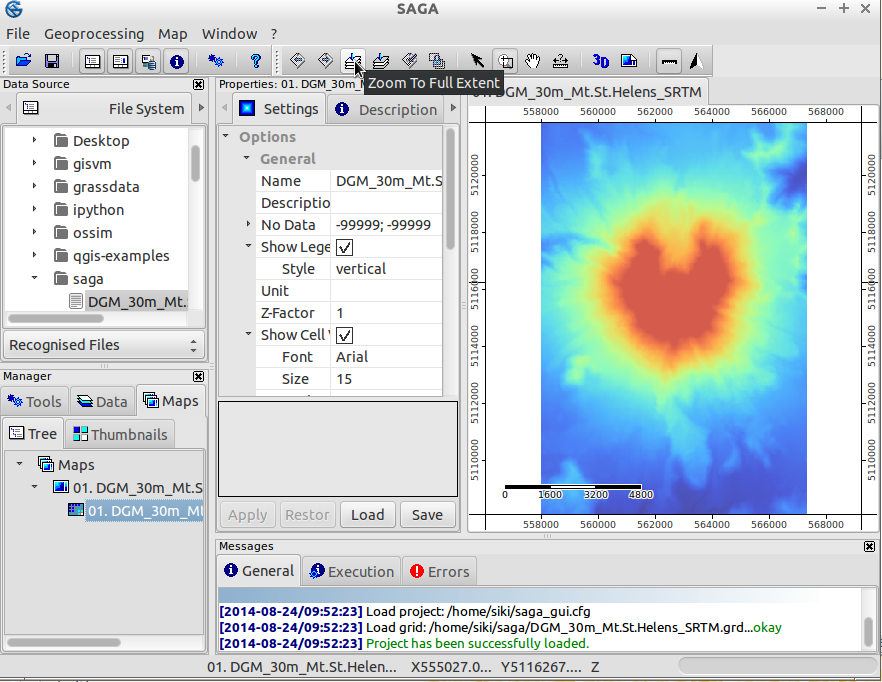Click the Data Source vertical scrollbar
The height and width of the screenshot is (682, 882).
point(195,163)
